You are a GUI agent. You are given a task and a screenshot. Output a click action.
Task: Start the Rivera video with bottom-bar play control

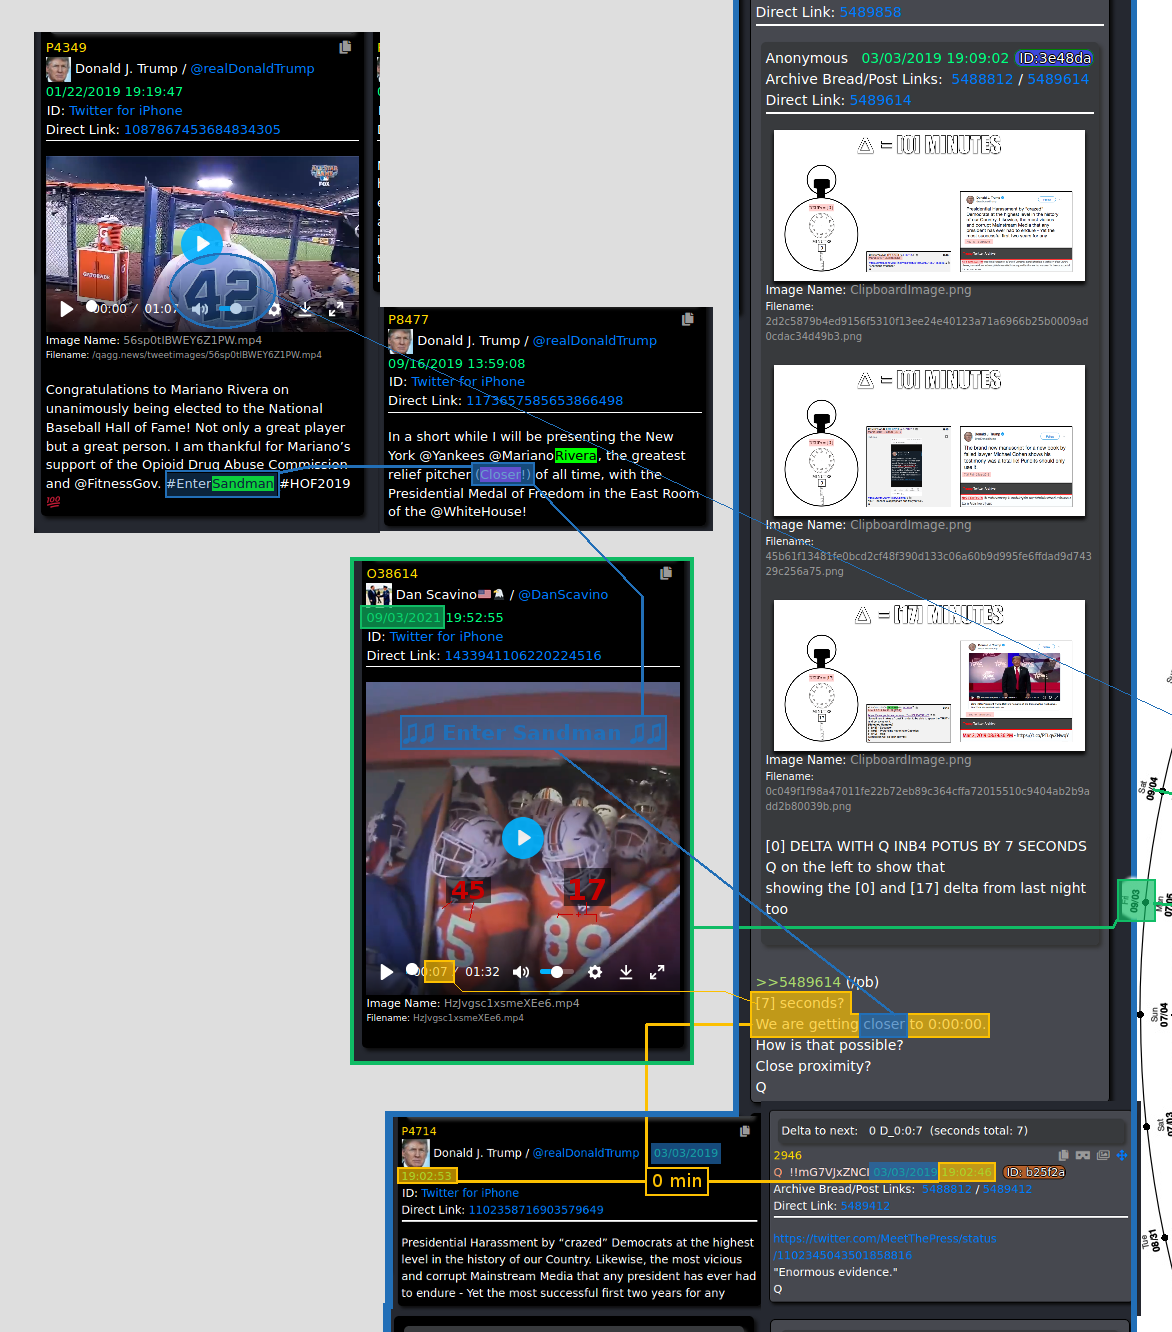pos(66,309)
